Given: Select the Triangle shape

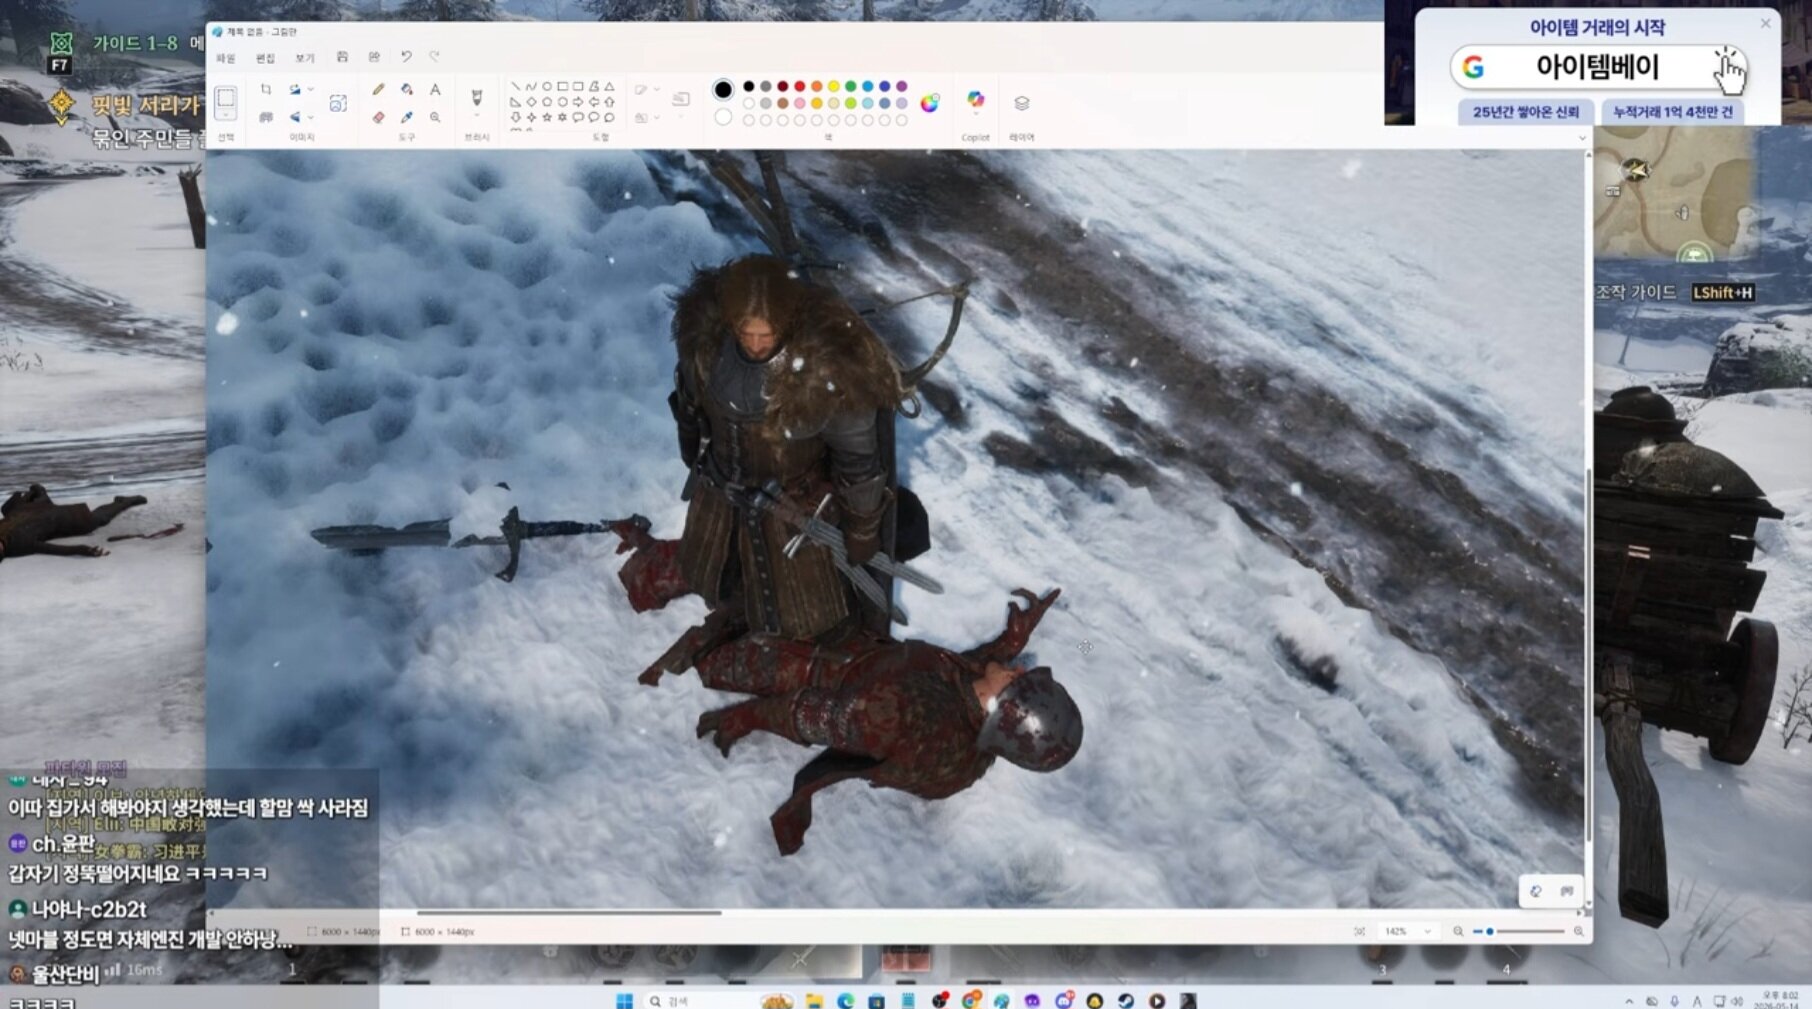Looking at the screenshot, I should tap(609, 87).
